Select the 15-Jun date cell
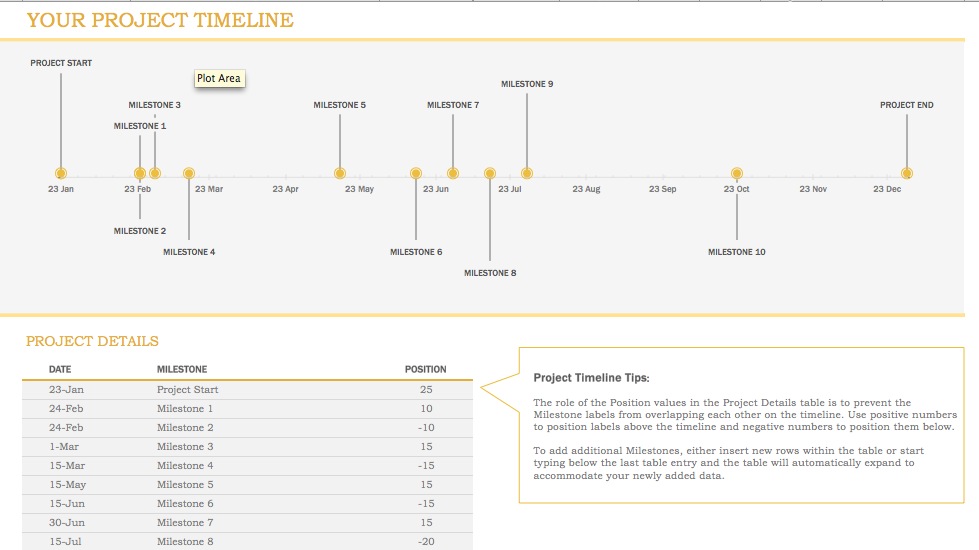 67,504
